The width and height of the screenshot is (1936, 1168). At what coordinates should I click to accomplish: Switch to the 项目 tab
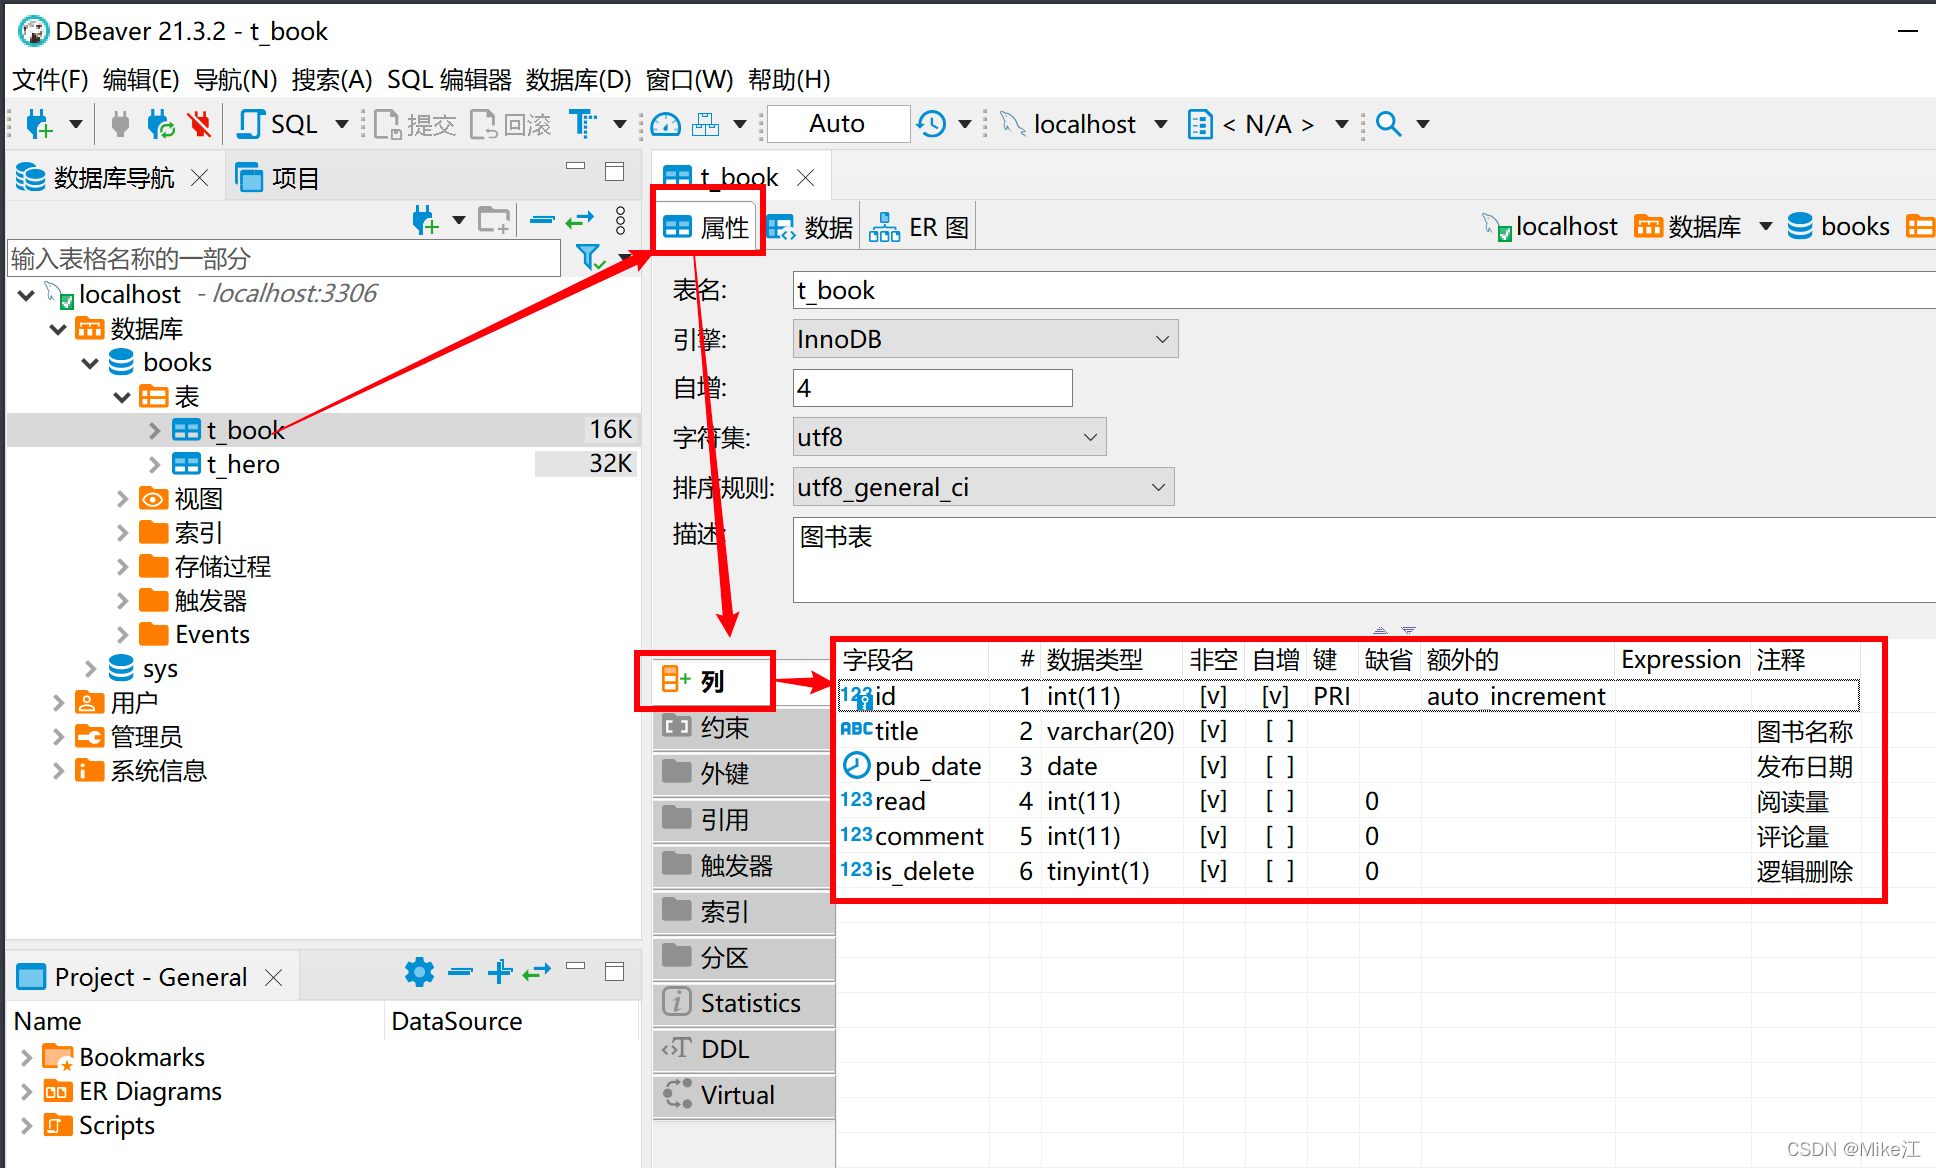(x=278, y=178)
